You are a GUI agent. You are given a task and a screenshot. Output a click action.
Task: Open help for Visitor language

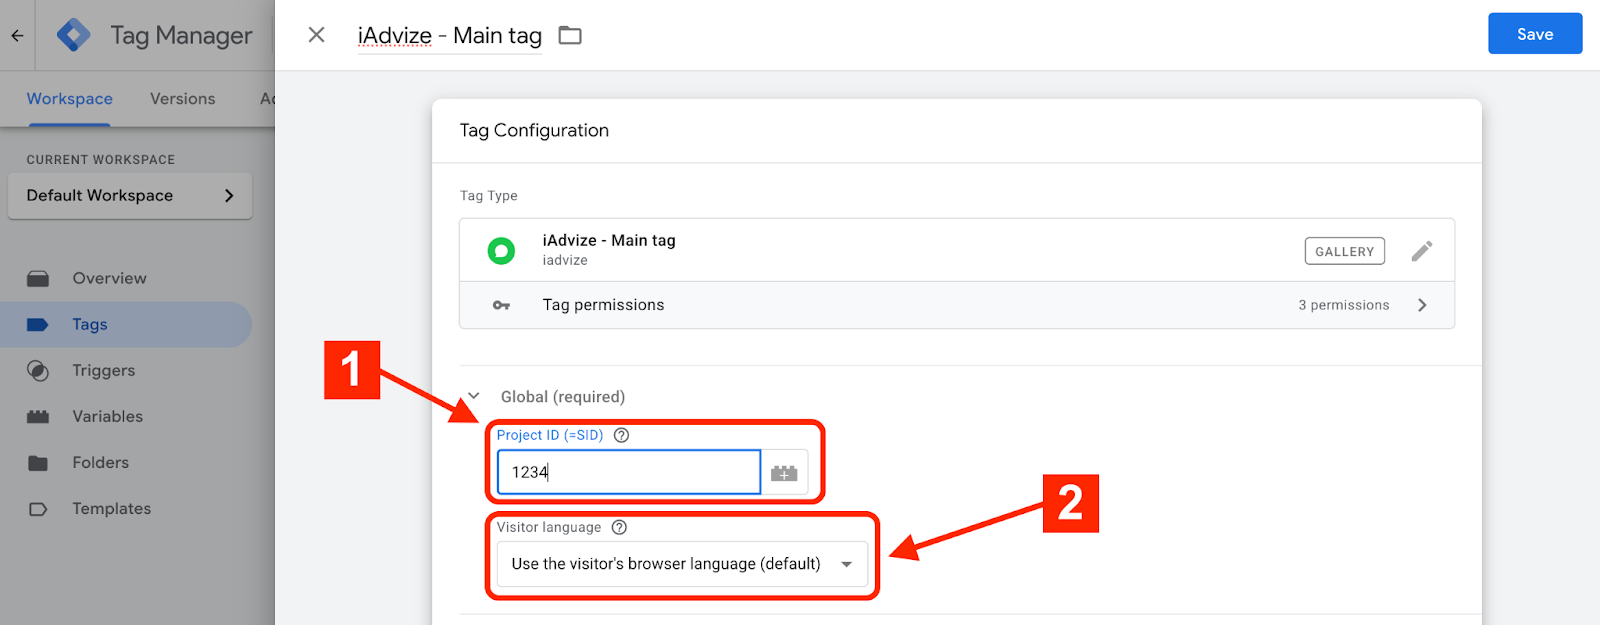619,527
